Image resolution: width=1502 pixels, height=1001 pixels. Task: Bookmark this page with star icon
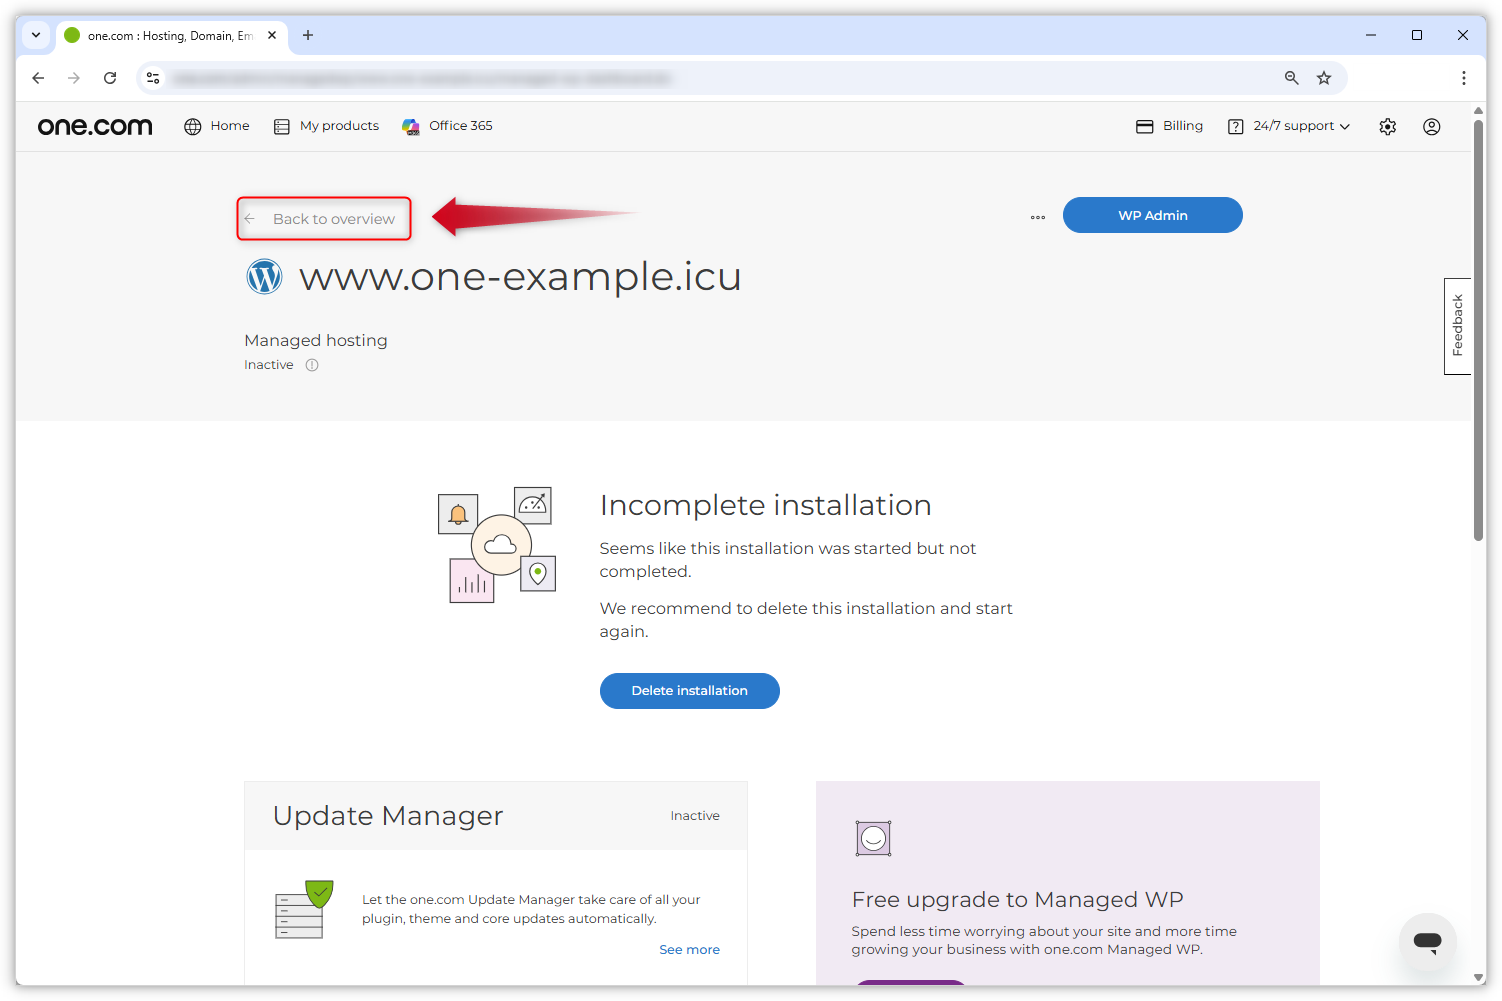[1324, 78]
